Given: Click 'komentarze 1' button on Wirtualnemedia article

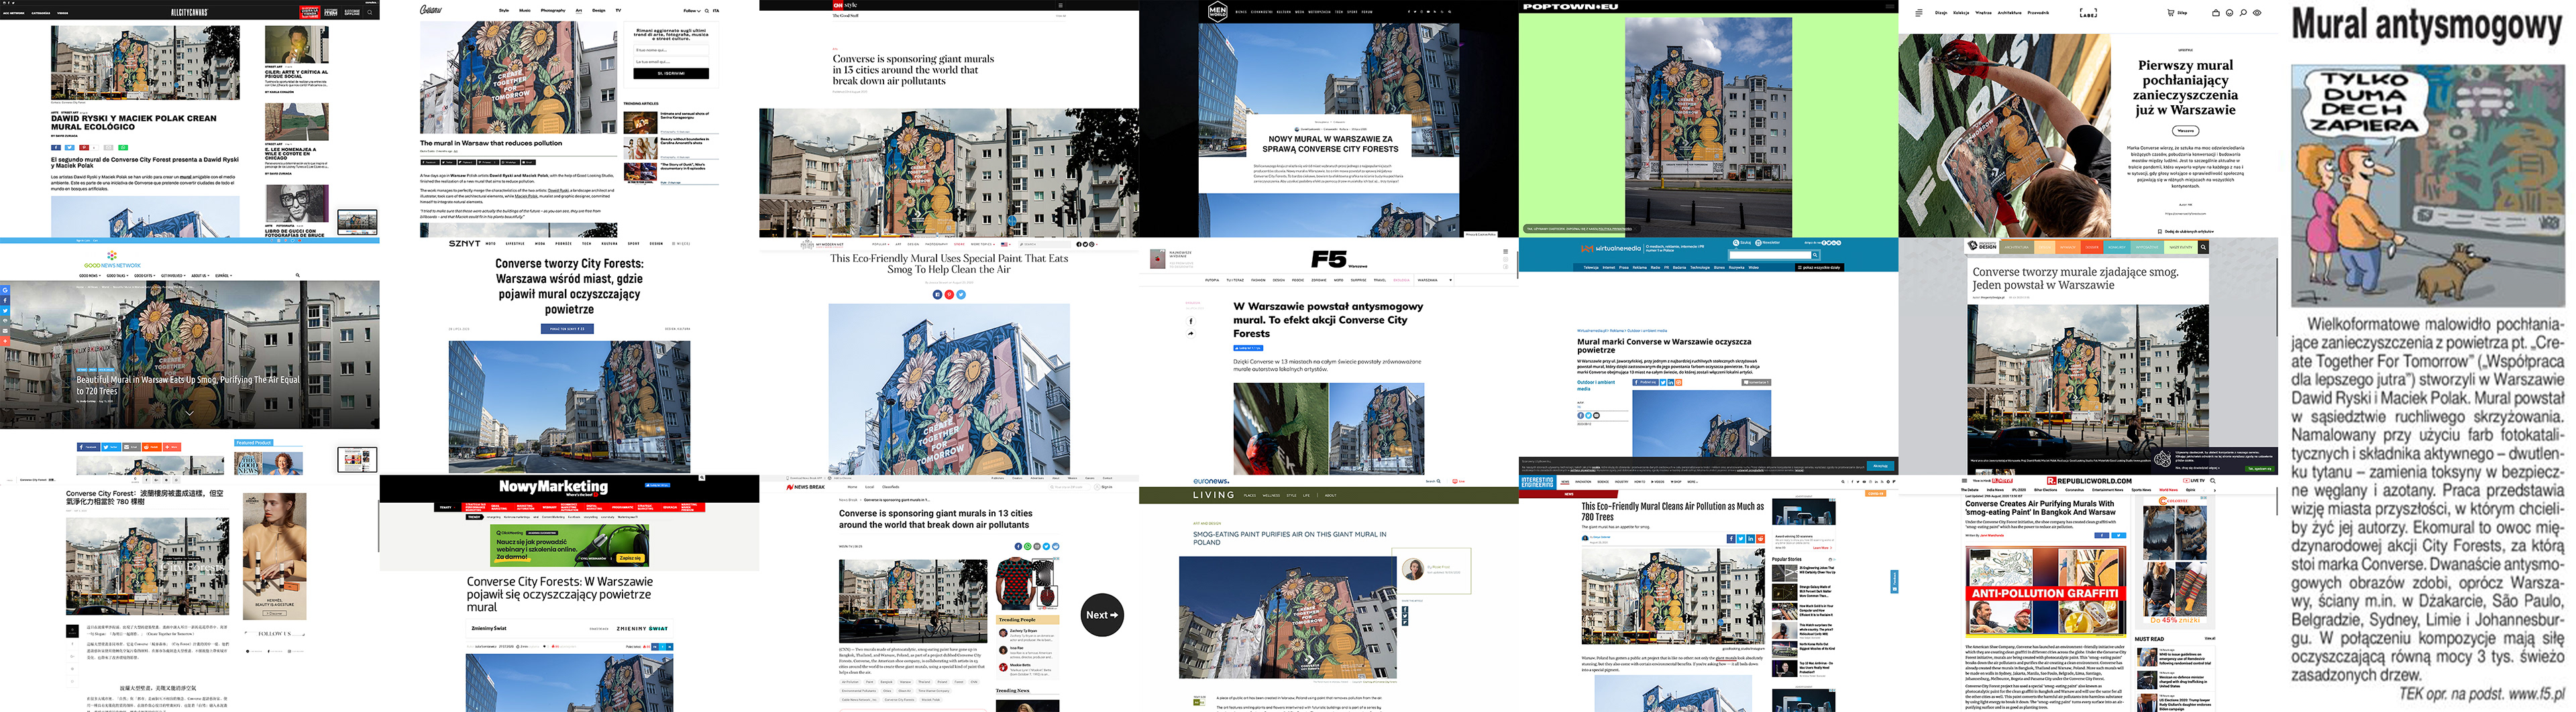Looking at the screenshot, I should click(1756, 383).
